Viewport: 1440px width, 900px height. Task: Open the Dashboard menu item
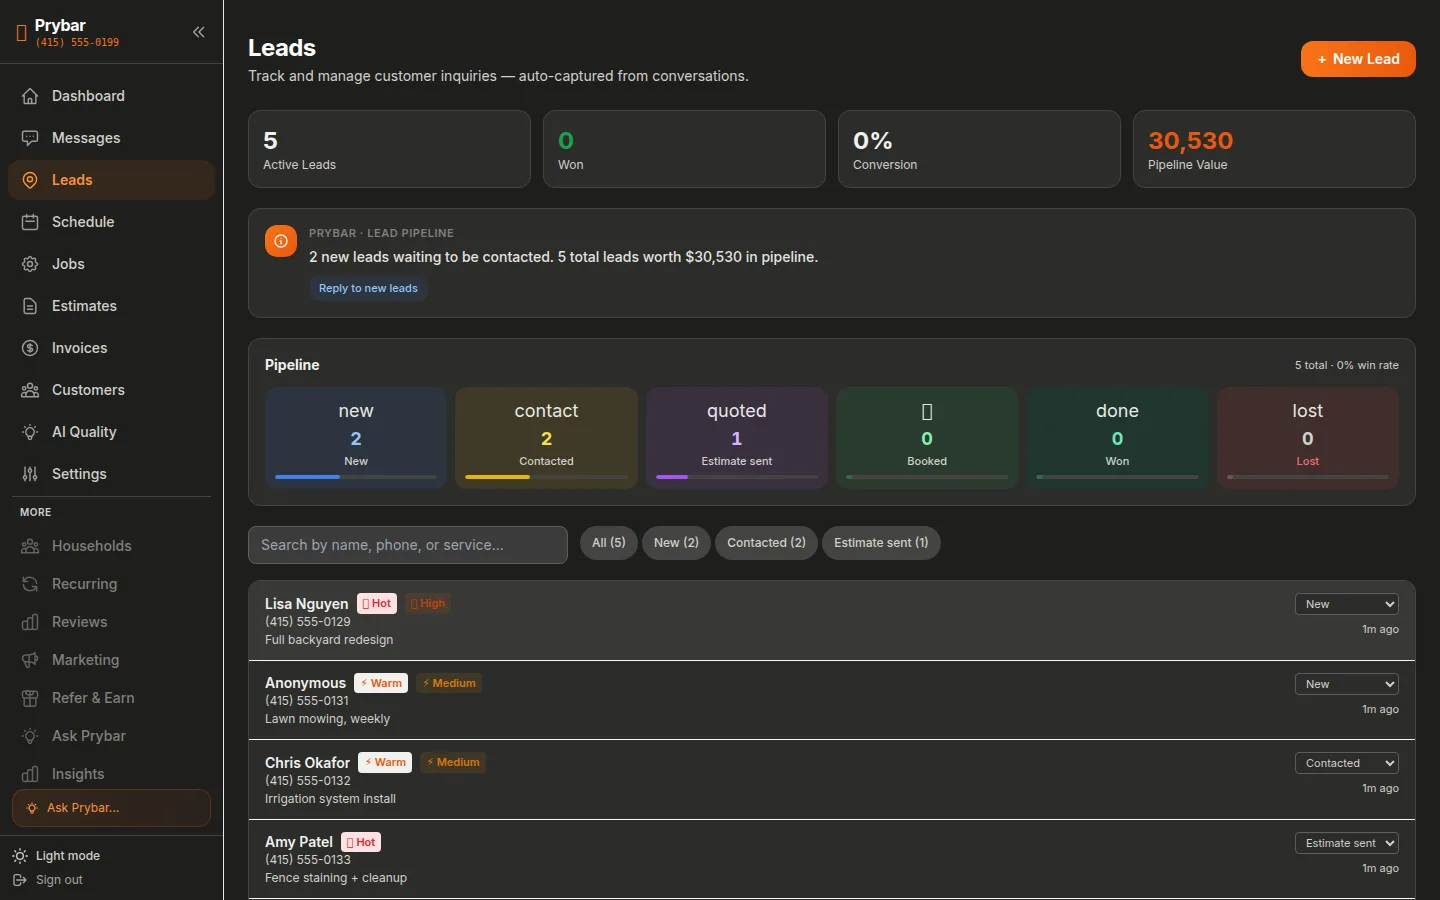pos(111,96)
